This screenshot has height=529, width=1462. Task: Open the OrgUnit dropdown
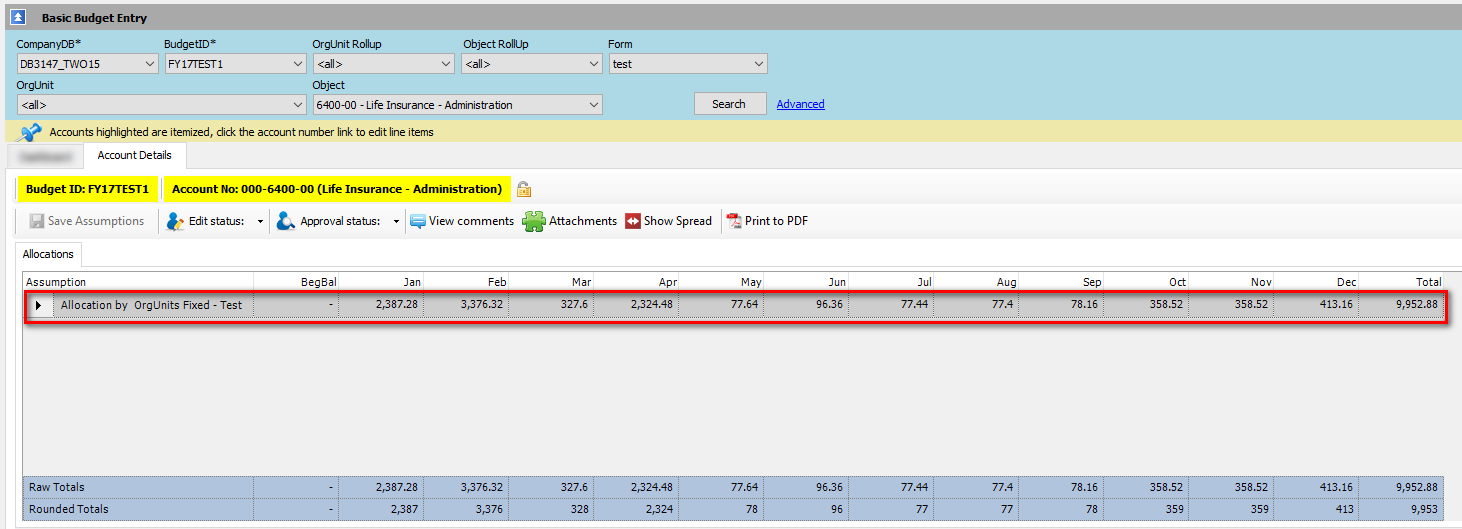point(161,105)
